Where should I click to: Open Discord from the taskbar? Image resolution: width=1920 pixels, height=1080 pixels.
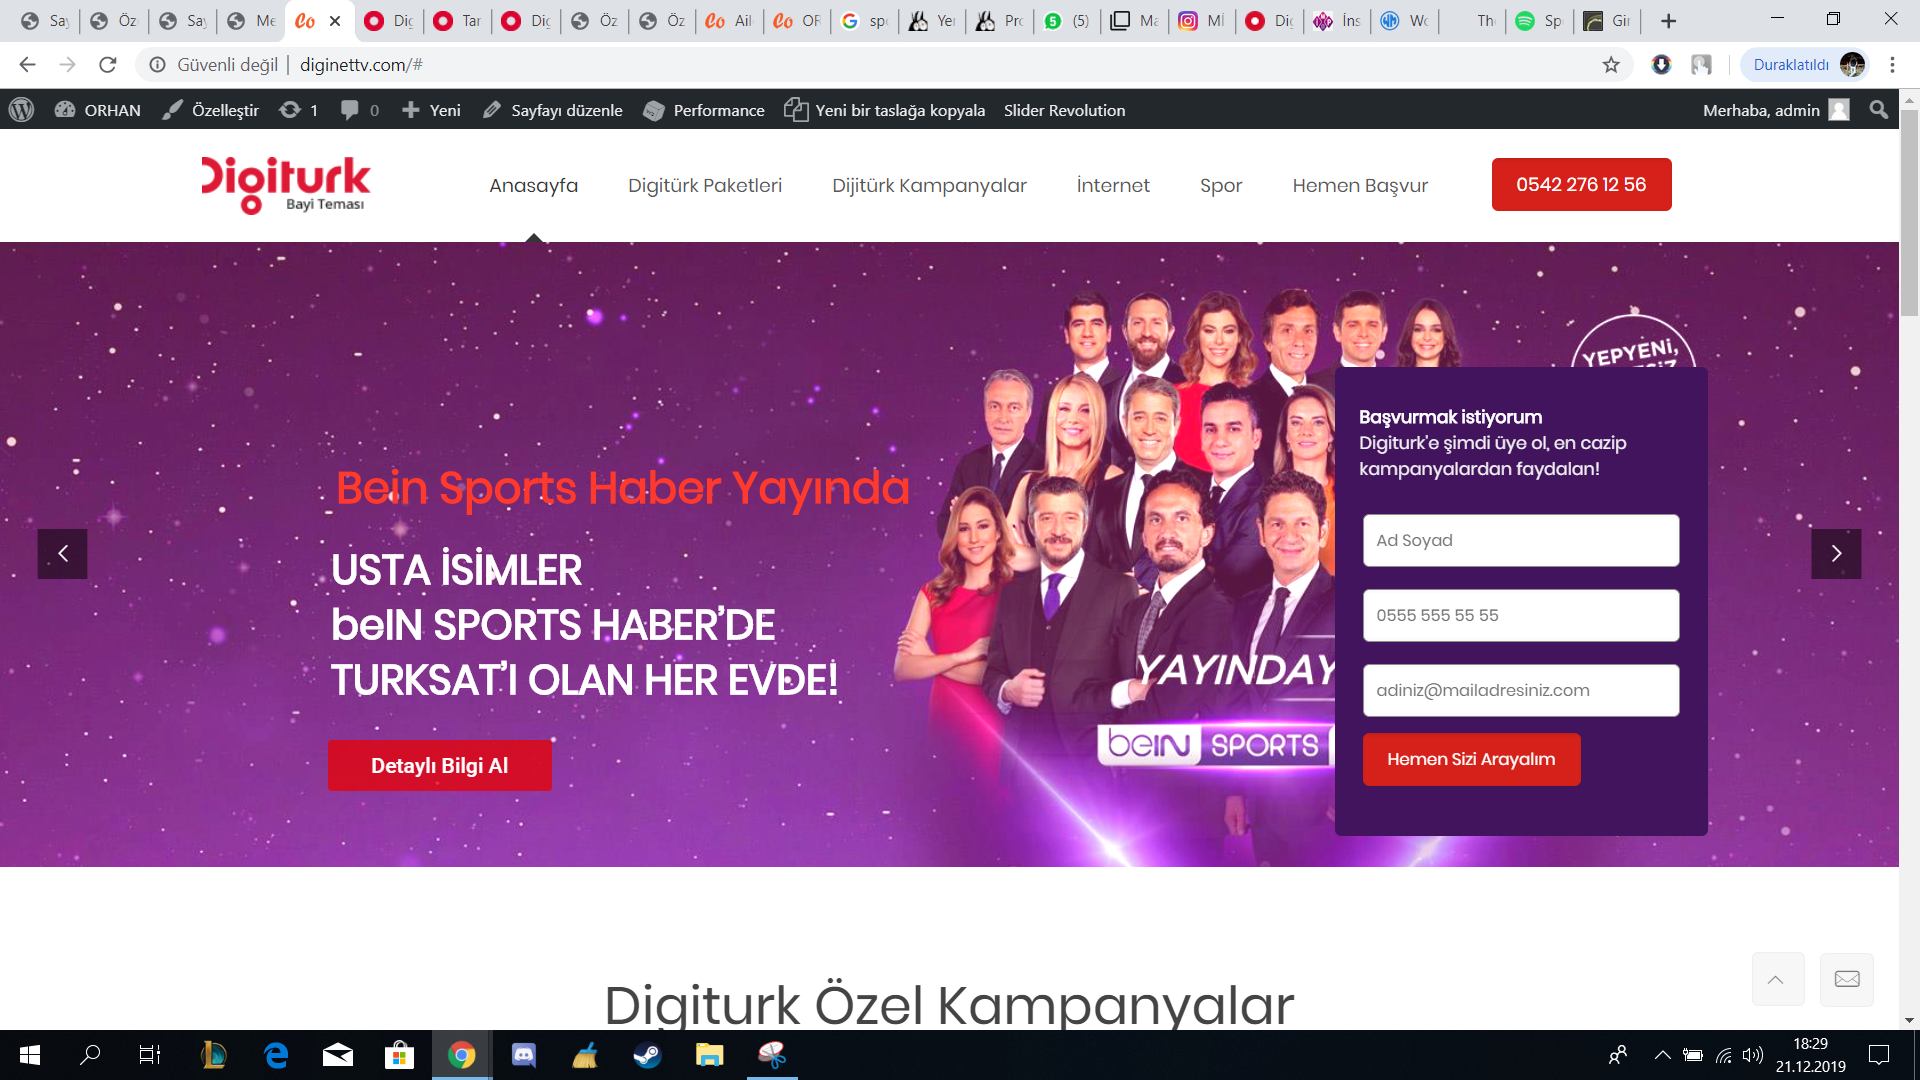pos(523,1055)
